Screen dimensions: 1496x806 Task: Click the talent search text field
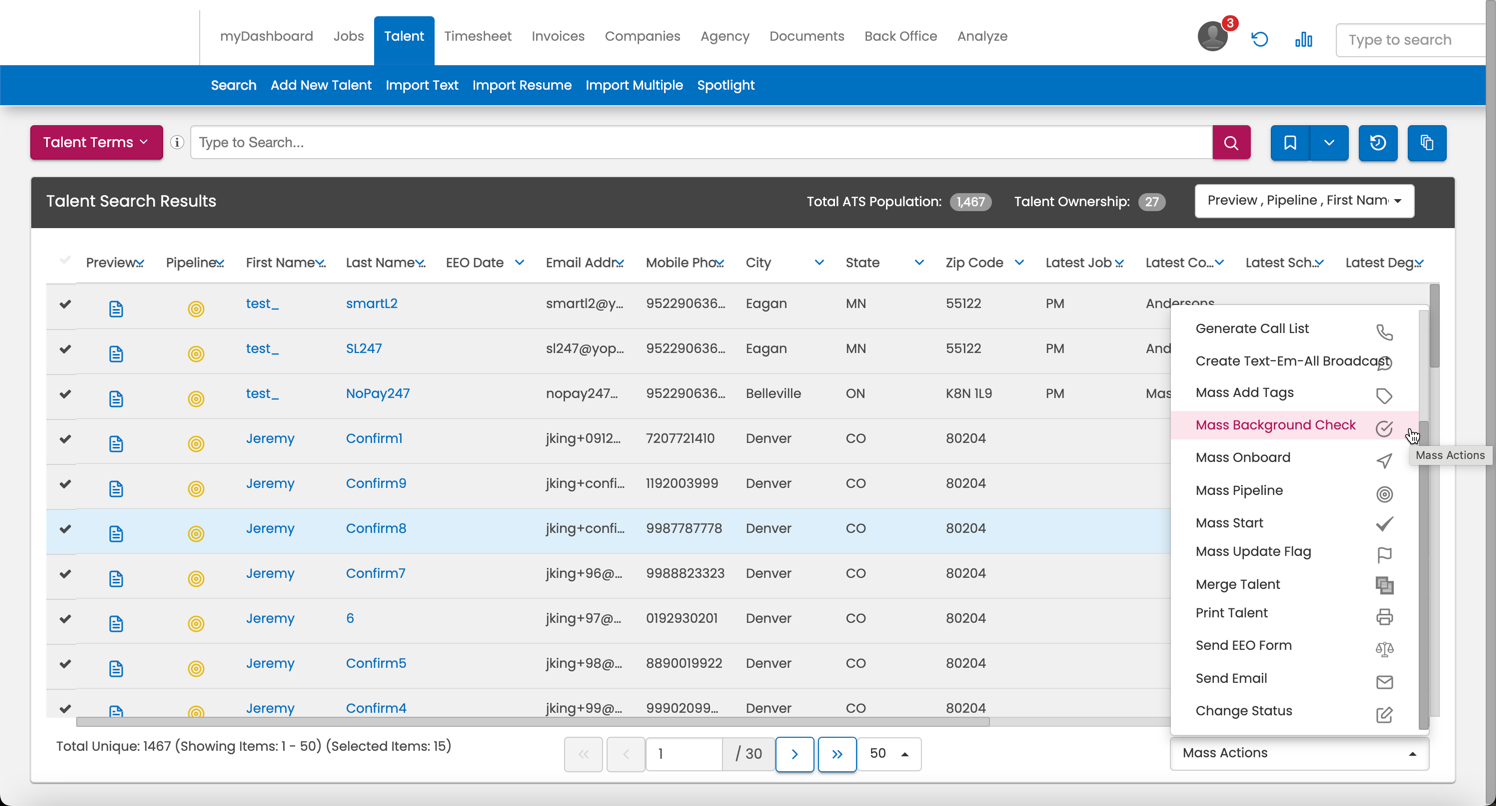[x=701, y=142]
